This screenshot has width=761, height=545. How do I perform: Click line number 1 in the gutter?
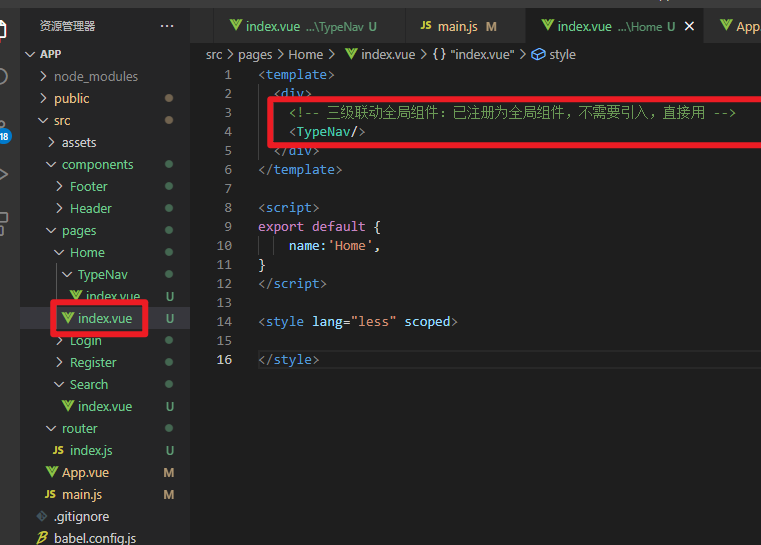228,75
